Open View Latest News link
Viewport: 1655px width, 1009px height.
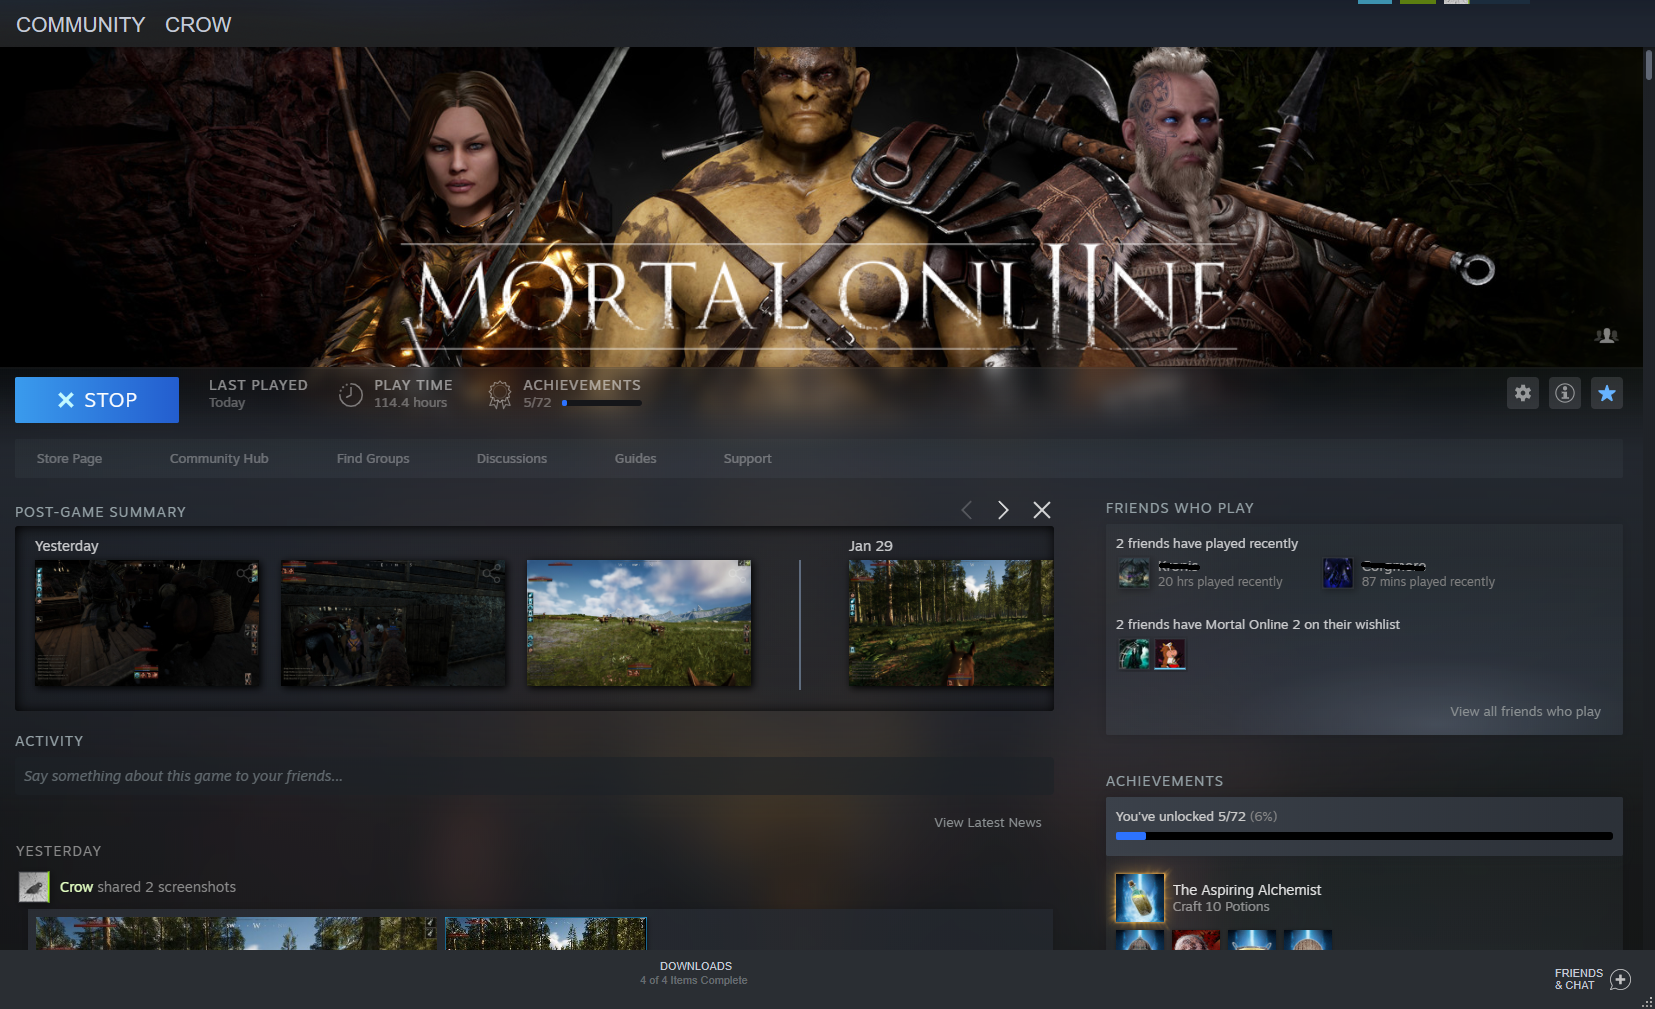[988, 823]
